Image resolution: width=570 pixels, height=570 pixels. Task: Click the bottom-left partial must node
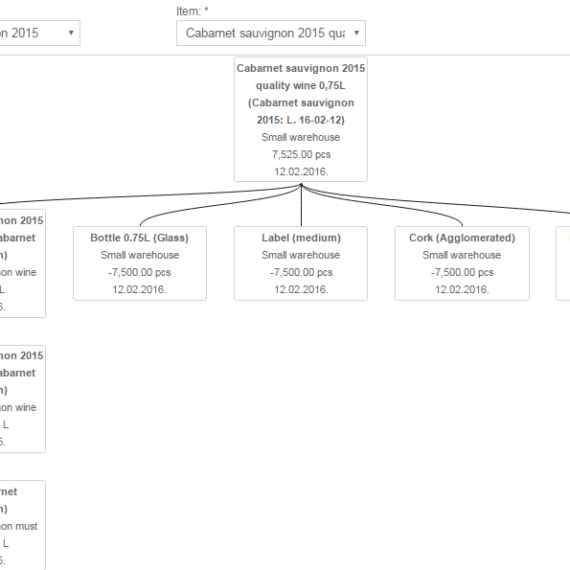(x=23, y=525)
